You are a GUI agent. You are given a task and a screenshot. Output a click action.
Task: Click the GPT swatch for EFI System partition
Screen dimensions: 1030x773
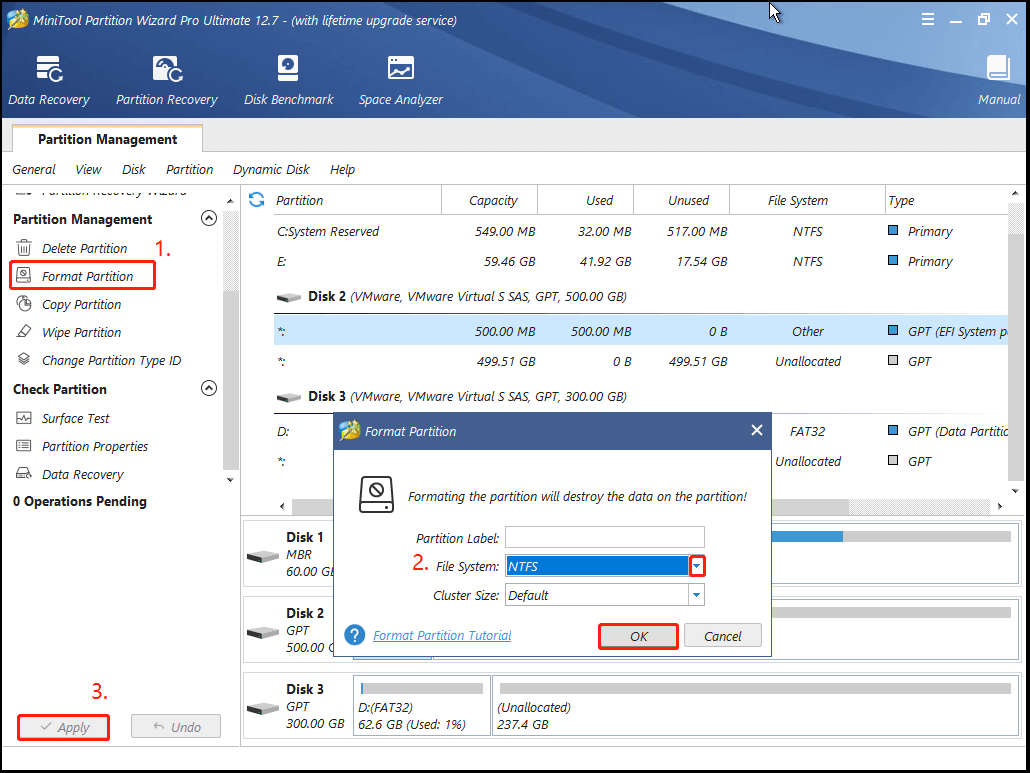pyautogui.click(x=893, y=330)
